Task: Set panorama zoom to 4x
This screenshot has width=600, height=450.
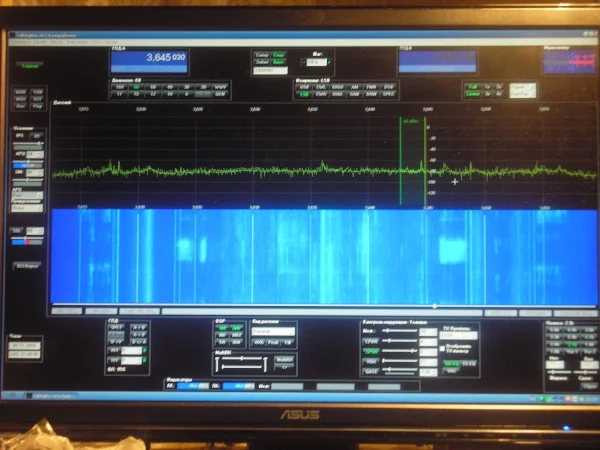Action: point(499,94)
